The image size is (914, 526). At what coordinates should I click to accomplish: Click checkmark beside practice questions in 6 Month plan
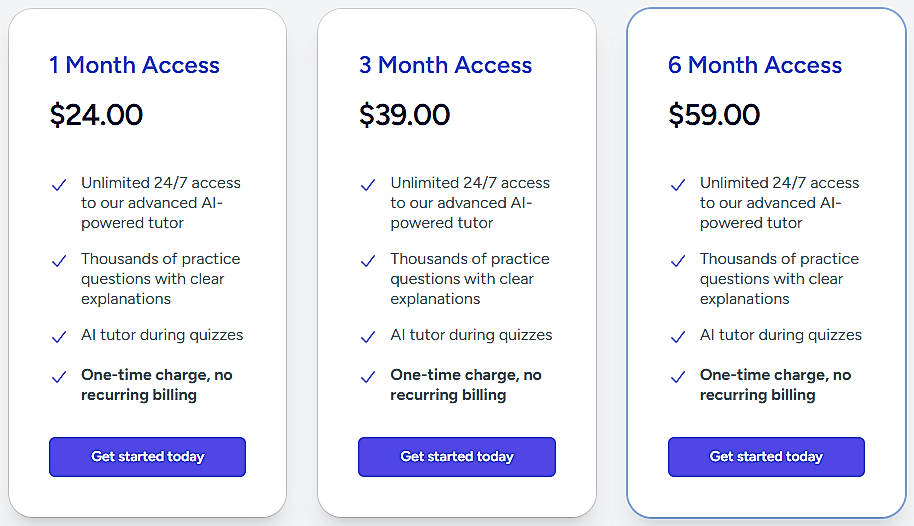pyautogui.click(x=678, y=261)
